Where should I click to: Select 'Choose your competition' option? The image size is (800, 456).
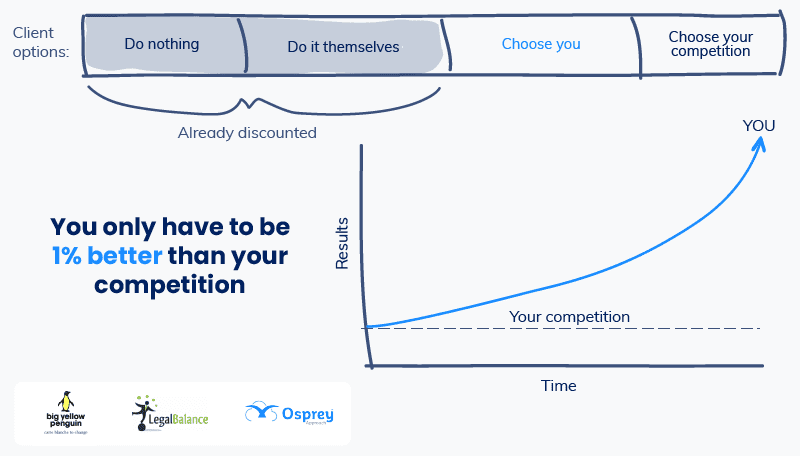click(710, 44)
